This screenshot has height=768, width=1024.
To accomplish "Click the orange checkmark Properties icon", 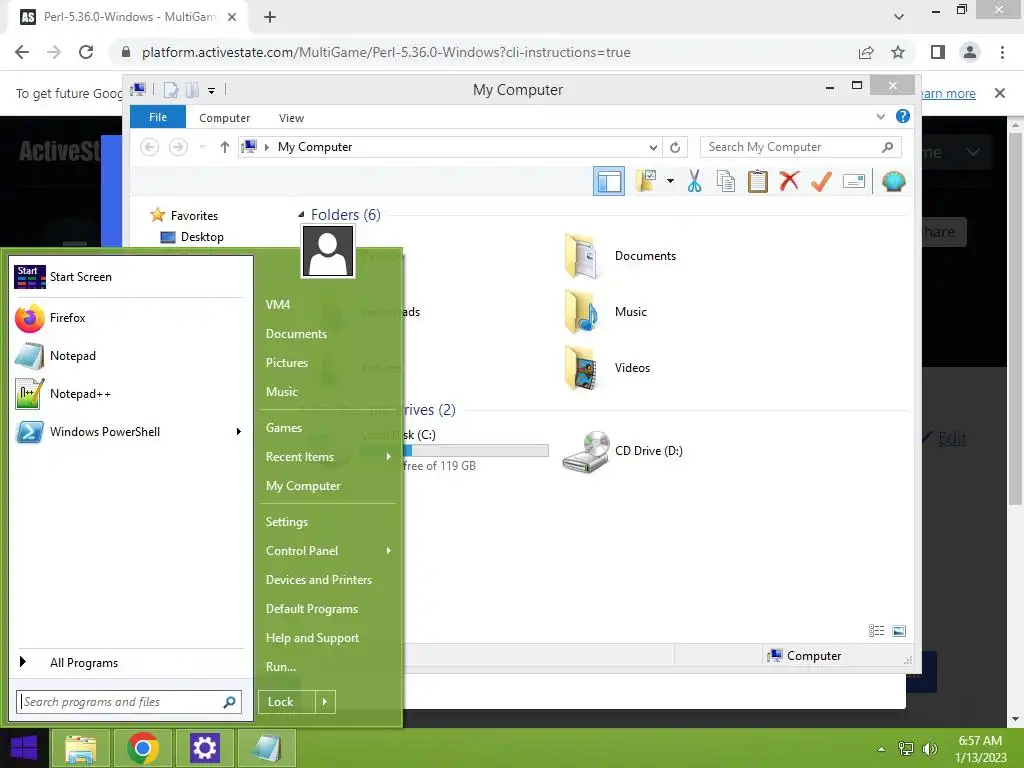I will [x=821, y=181].
